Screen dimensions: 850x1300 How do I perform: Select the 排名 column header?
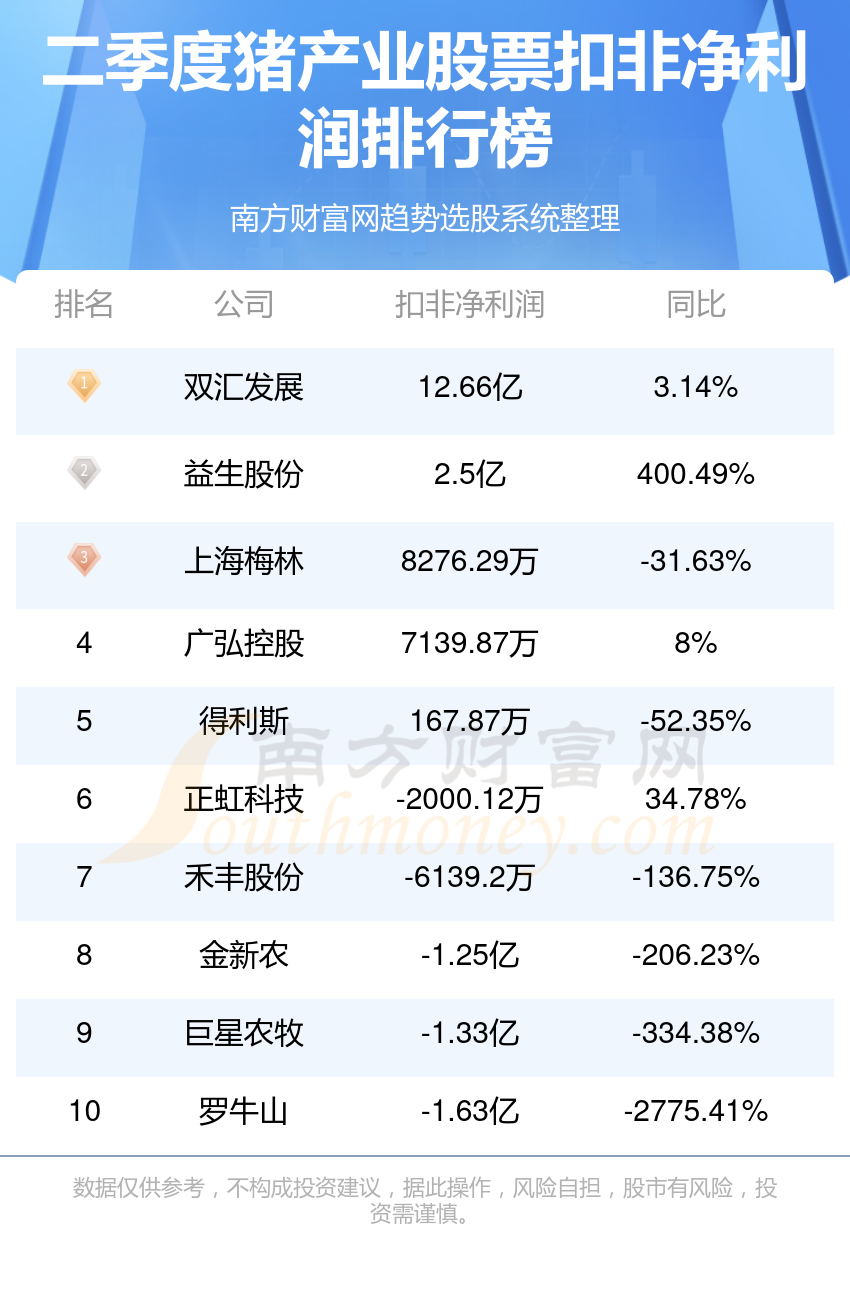(x=84, y=304)
